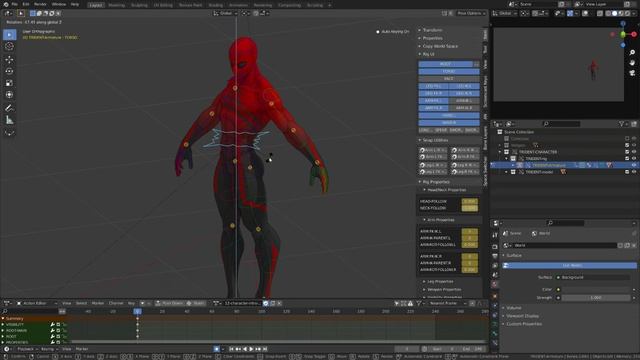Click the pan hand gizmo in small viewport

[632, 63]
